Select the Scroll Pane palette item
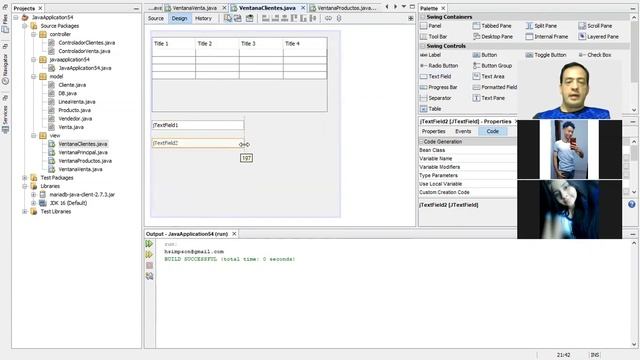The image size is (640, 360). coord(595,26)
